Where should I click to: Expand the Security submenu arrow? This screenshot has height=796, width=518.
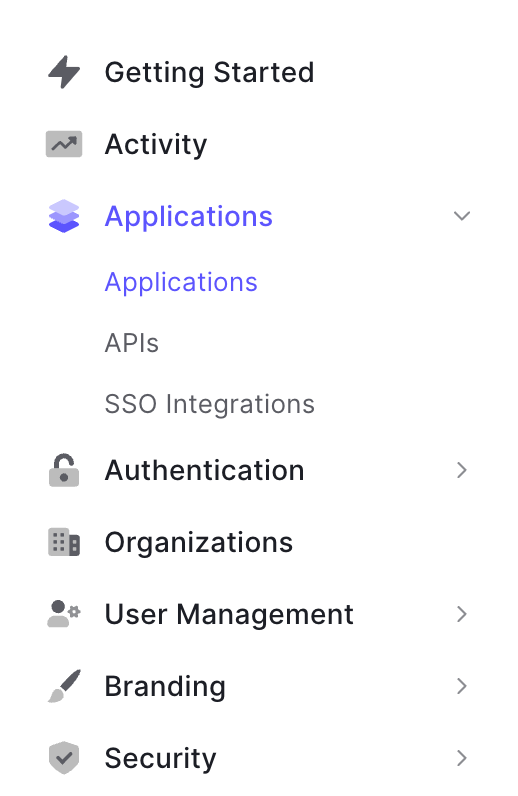tap(462, 758)
